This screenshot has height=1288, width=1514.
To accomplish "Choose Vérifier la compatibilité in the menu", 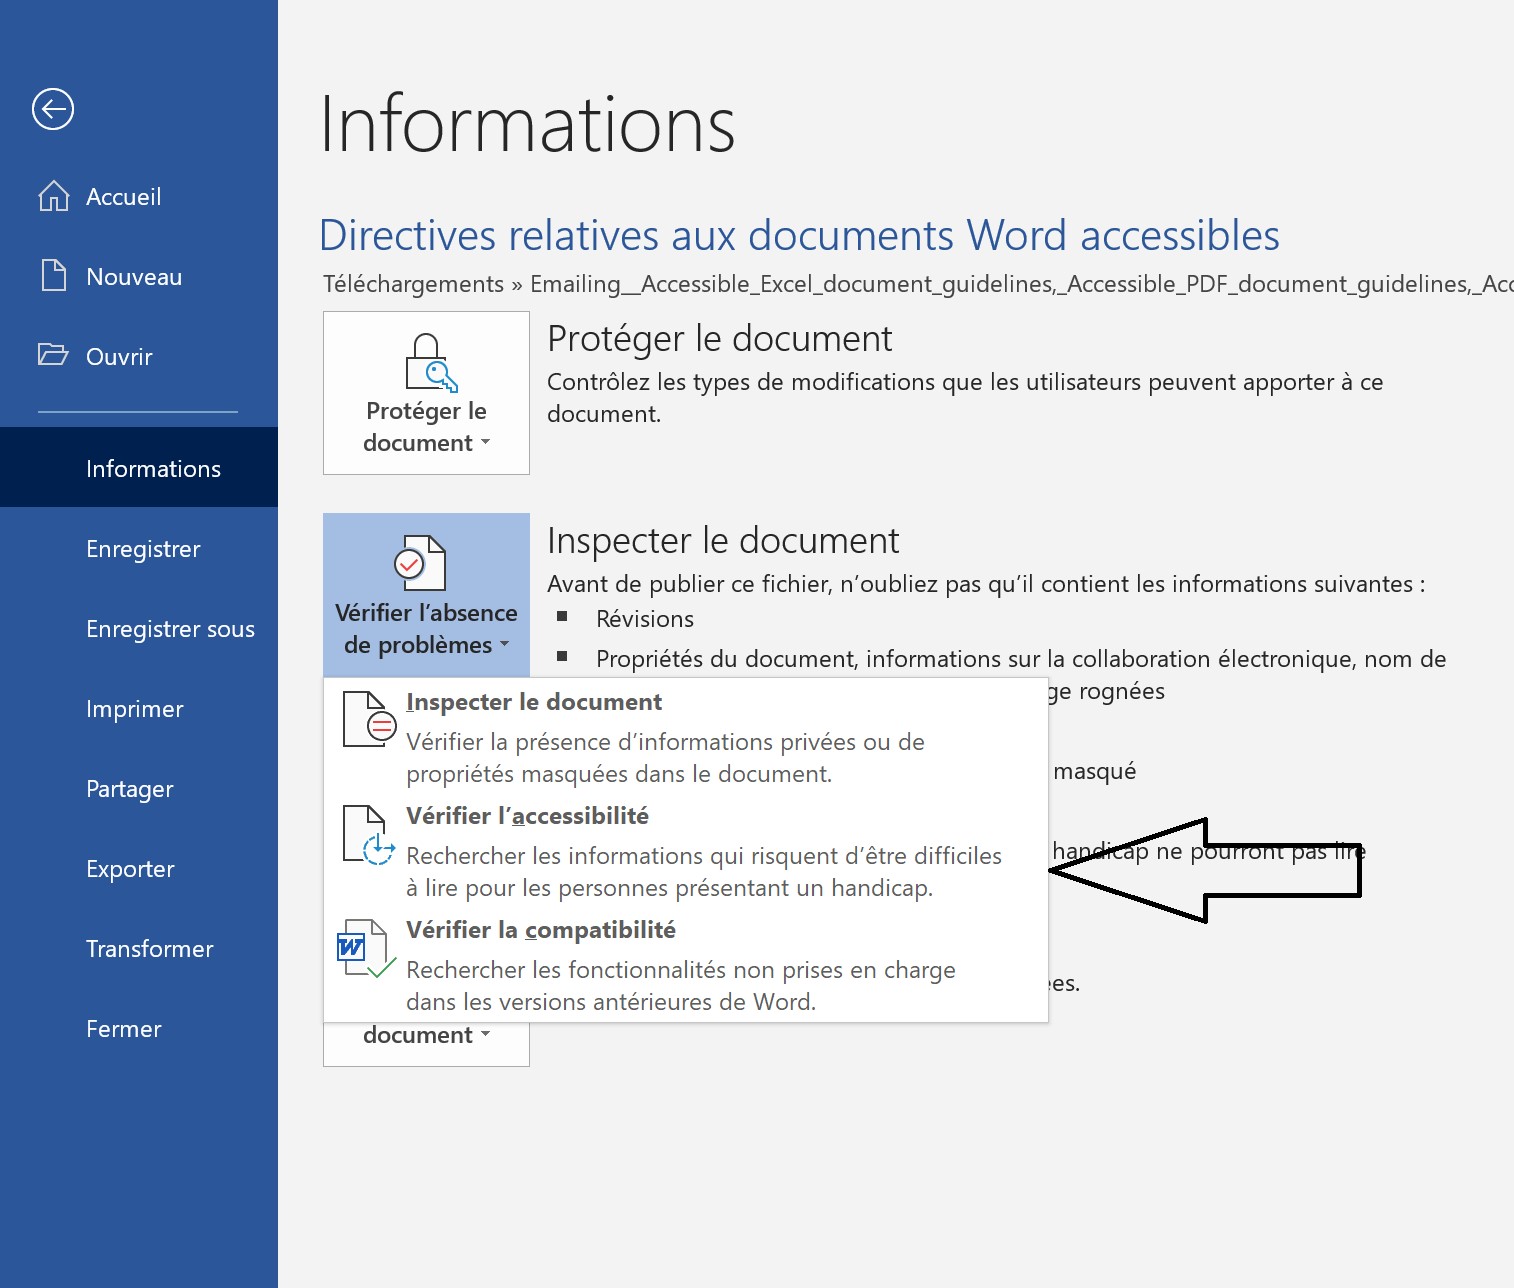I will [x=540, y=929].
